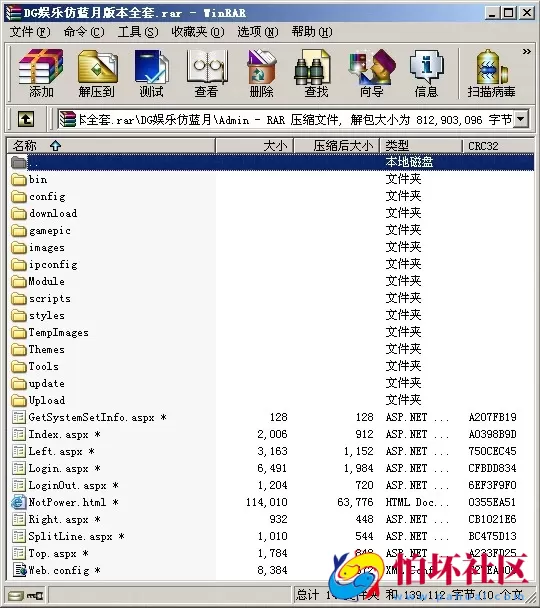Select the download folder icon
Screen dimensions: 540x608
pos(19,213)
